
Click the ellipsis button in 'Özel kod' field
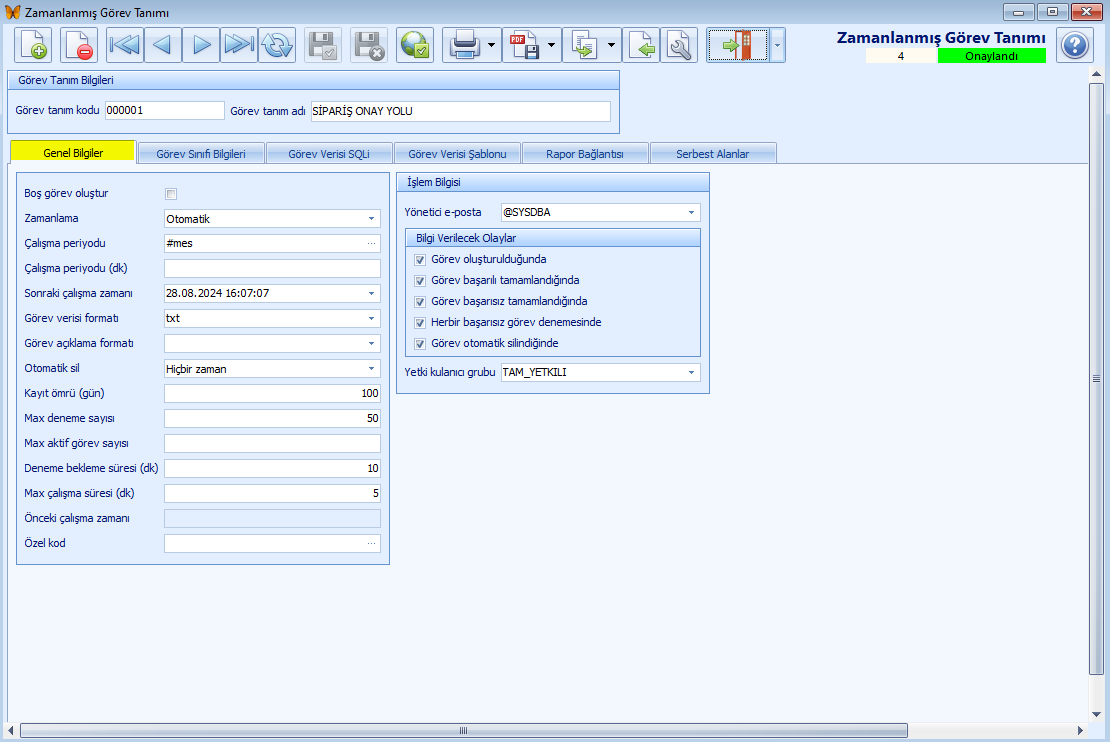point(372,544)
